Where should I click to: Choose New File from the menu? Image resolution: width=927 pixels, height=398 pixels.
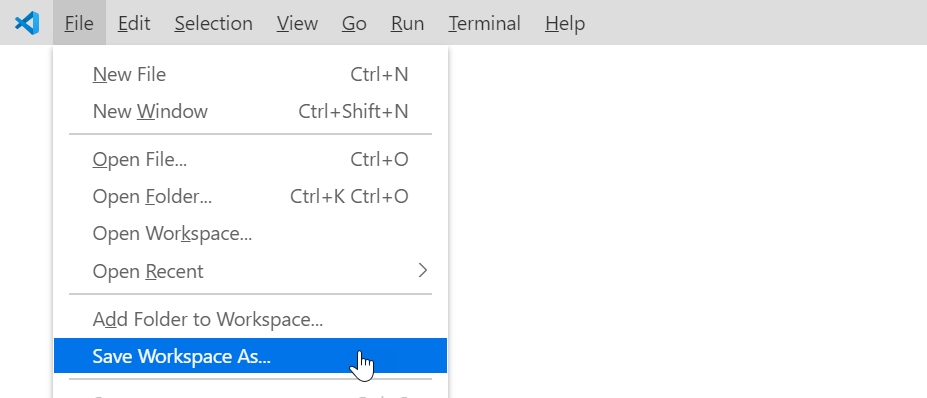click(x=251, y=75)
